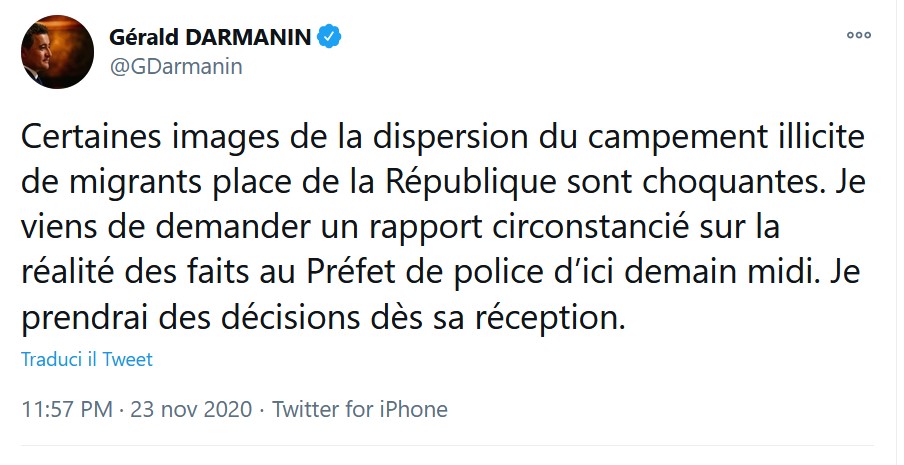The width and height of the screenshot is (904, 465).
Task: Click the Traduci il Tweet link
Action: click(87, 359)
